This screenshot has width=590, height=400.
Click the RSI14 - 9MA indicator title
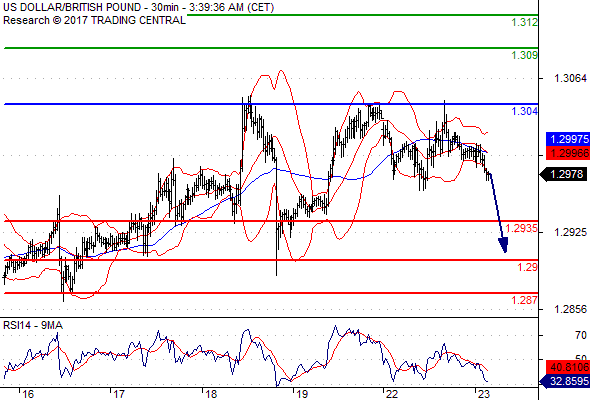coord(33,325)
